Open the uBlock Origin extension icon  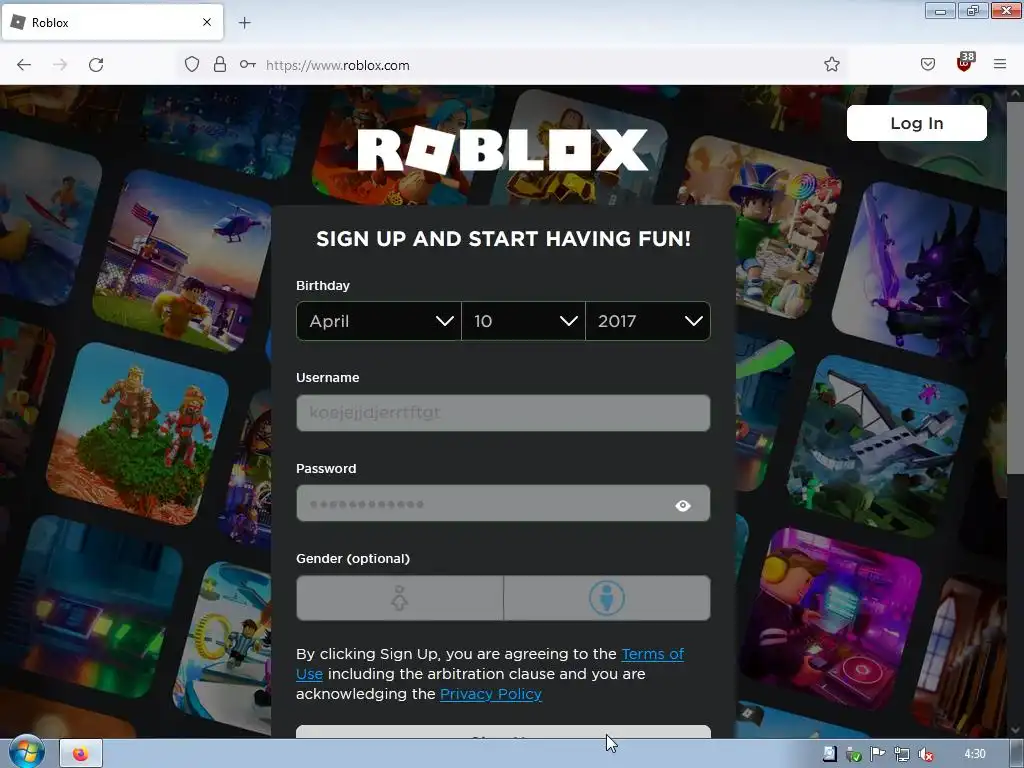click(965, 62)
